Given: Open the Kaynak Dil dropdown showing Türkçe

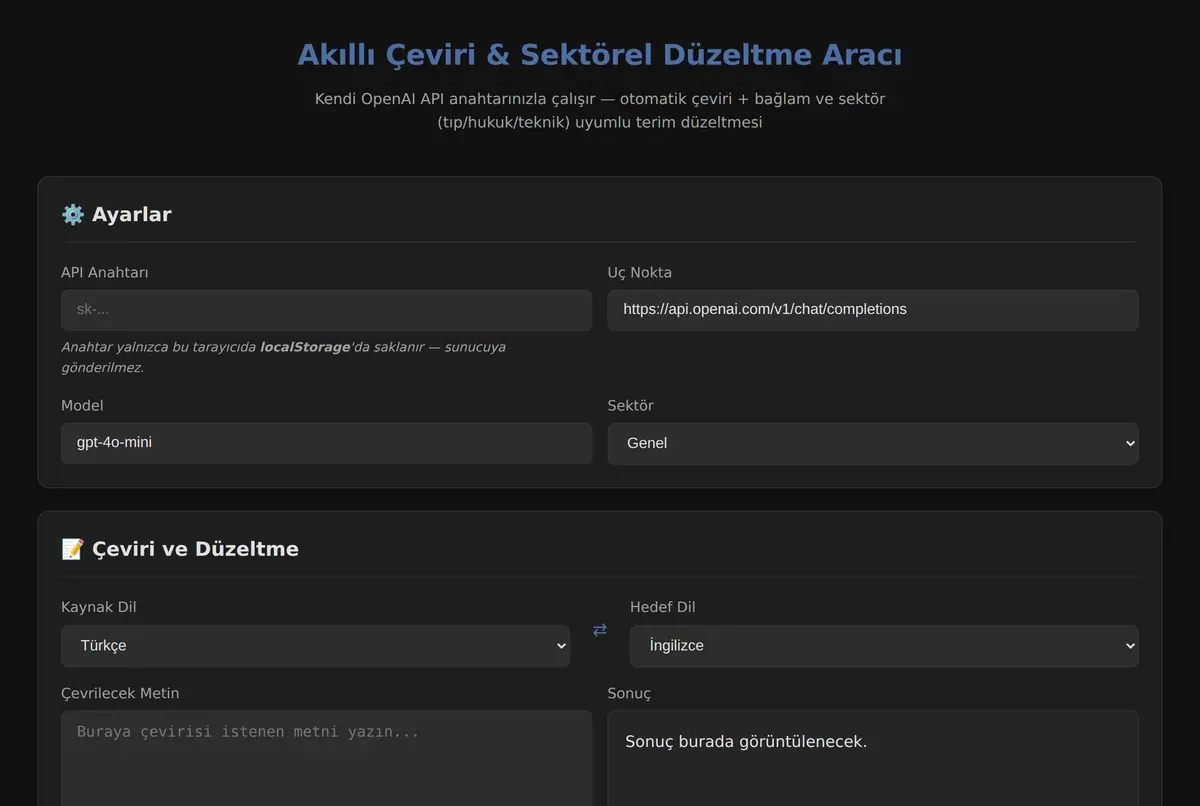Looking at the screenshot, I should click(315, 646).
